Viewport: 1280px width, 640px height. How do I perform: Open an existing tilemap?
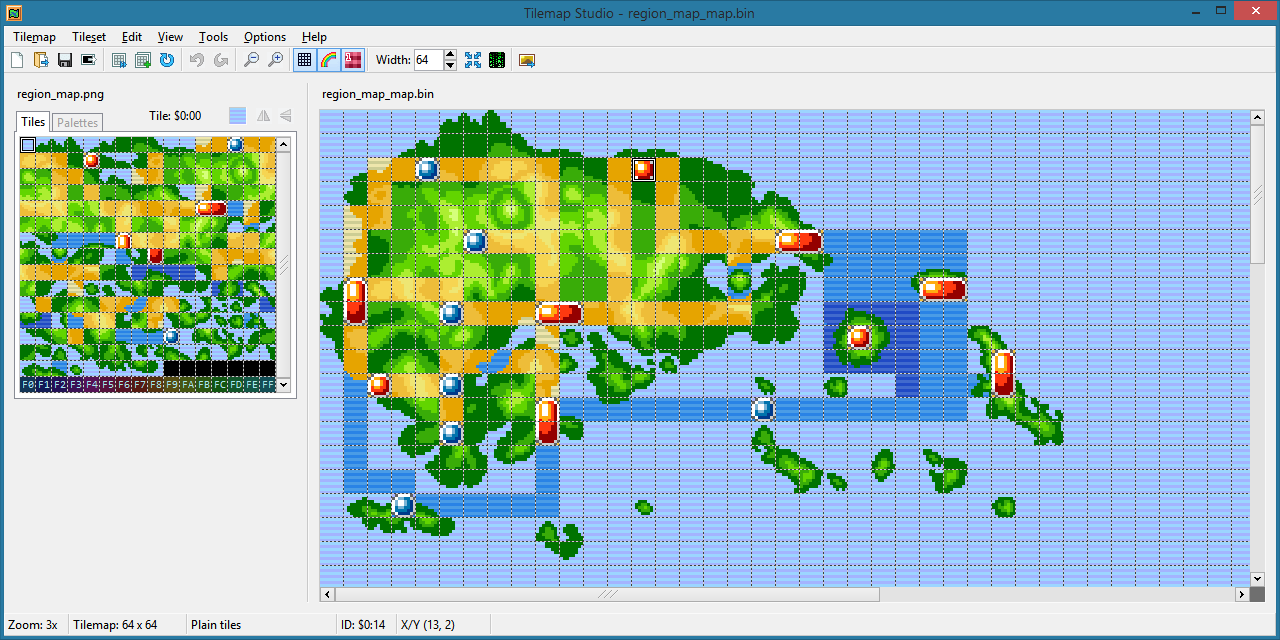point(40,59)
